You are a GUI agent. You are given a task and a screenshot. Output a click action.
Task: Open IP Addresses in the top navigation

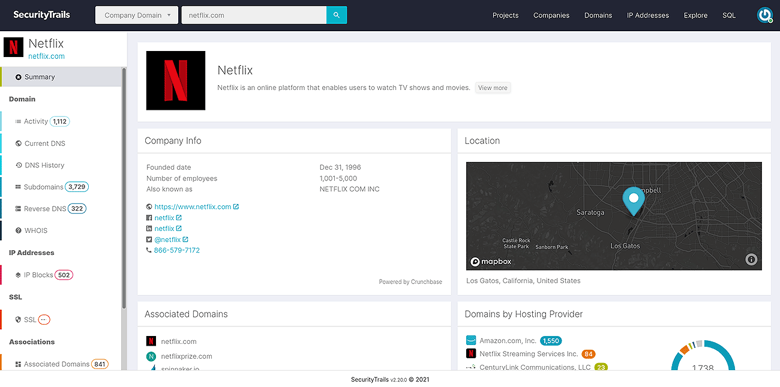(x=648, y=15)
